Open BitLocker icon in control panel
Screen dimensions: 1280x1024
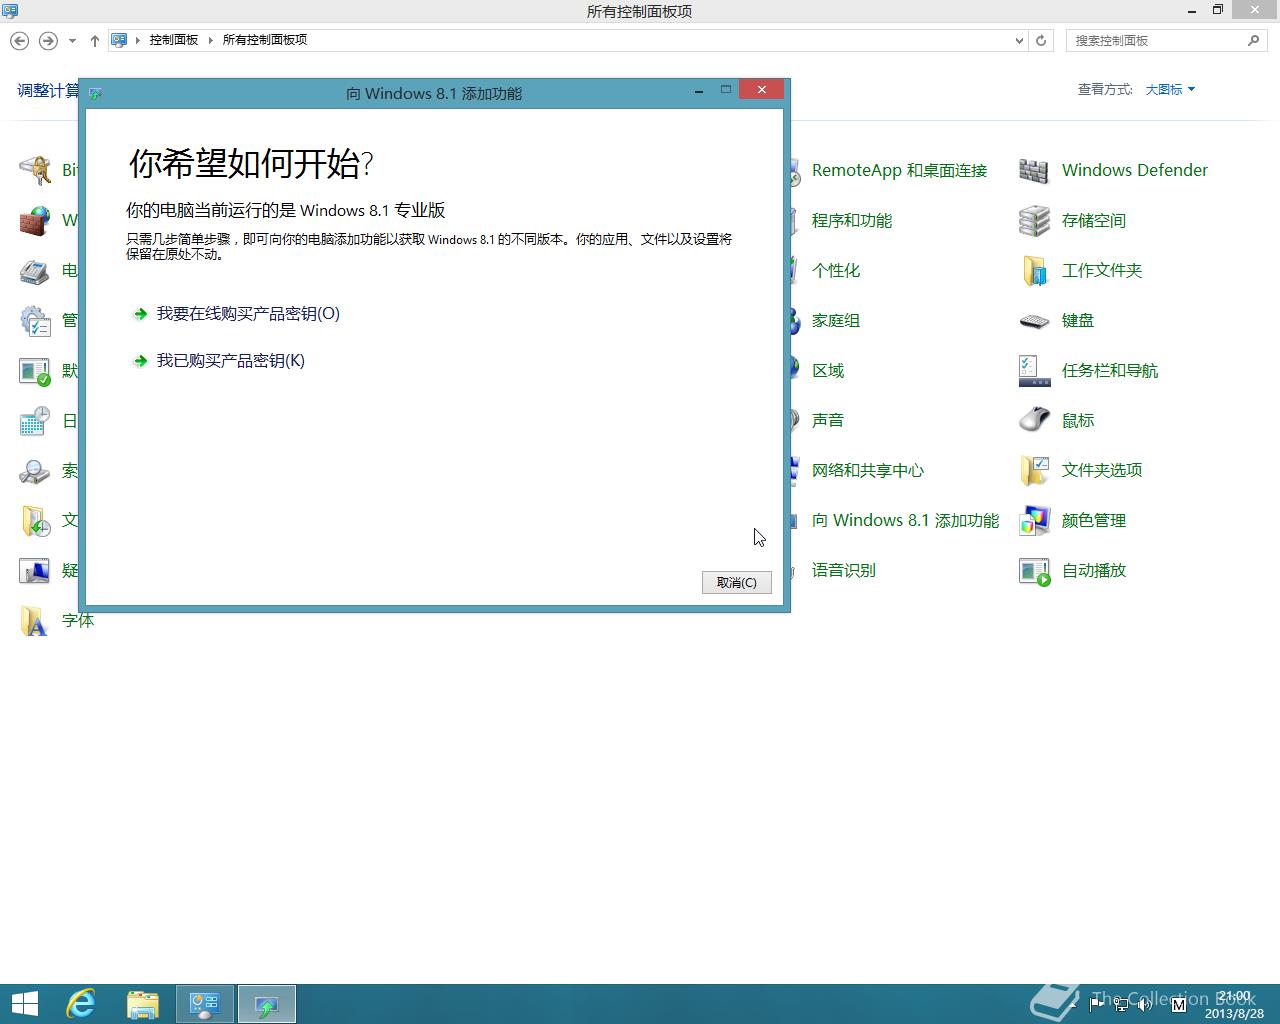[35, 170]
